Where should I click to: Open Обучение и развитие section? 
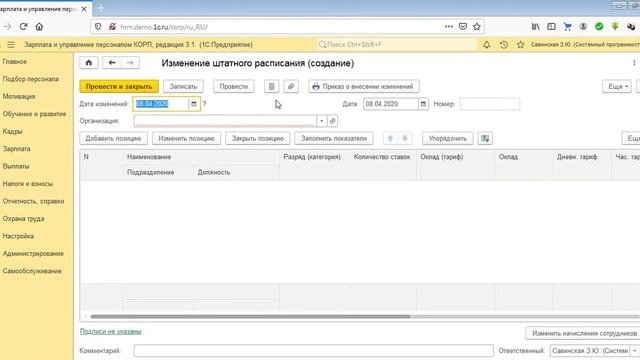34,114
